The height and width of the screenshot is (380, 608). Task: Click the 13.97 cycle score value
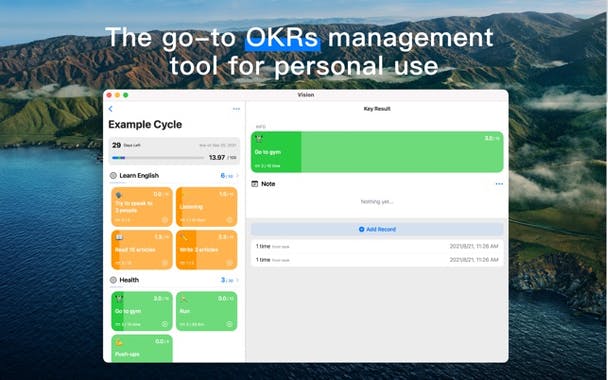coord(217,157)
